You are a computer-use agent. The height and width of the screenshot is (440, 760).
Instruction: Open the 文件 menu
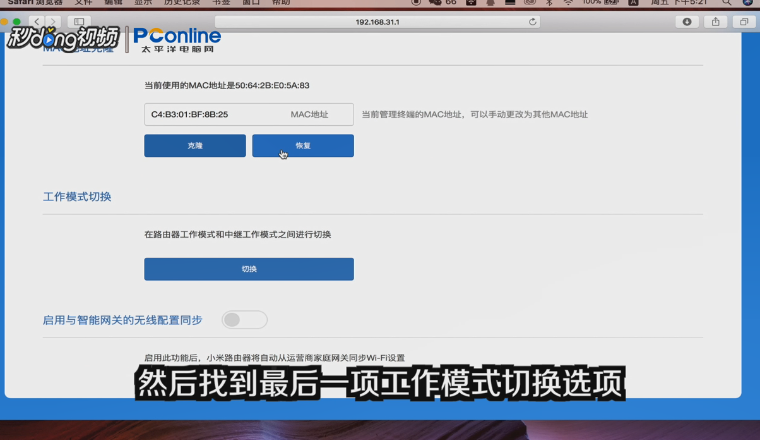(x=83, y=2)
